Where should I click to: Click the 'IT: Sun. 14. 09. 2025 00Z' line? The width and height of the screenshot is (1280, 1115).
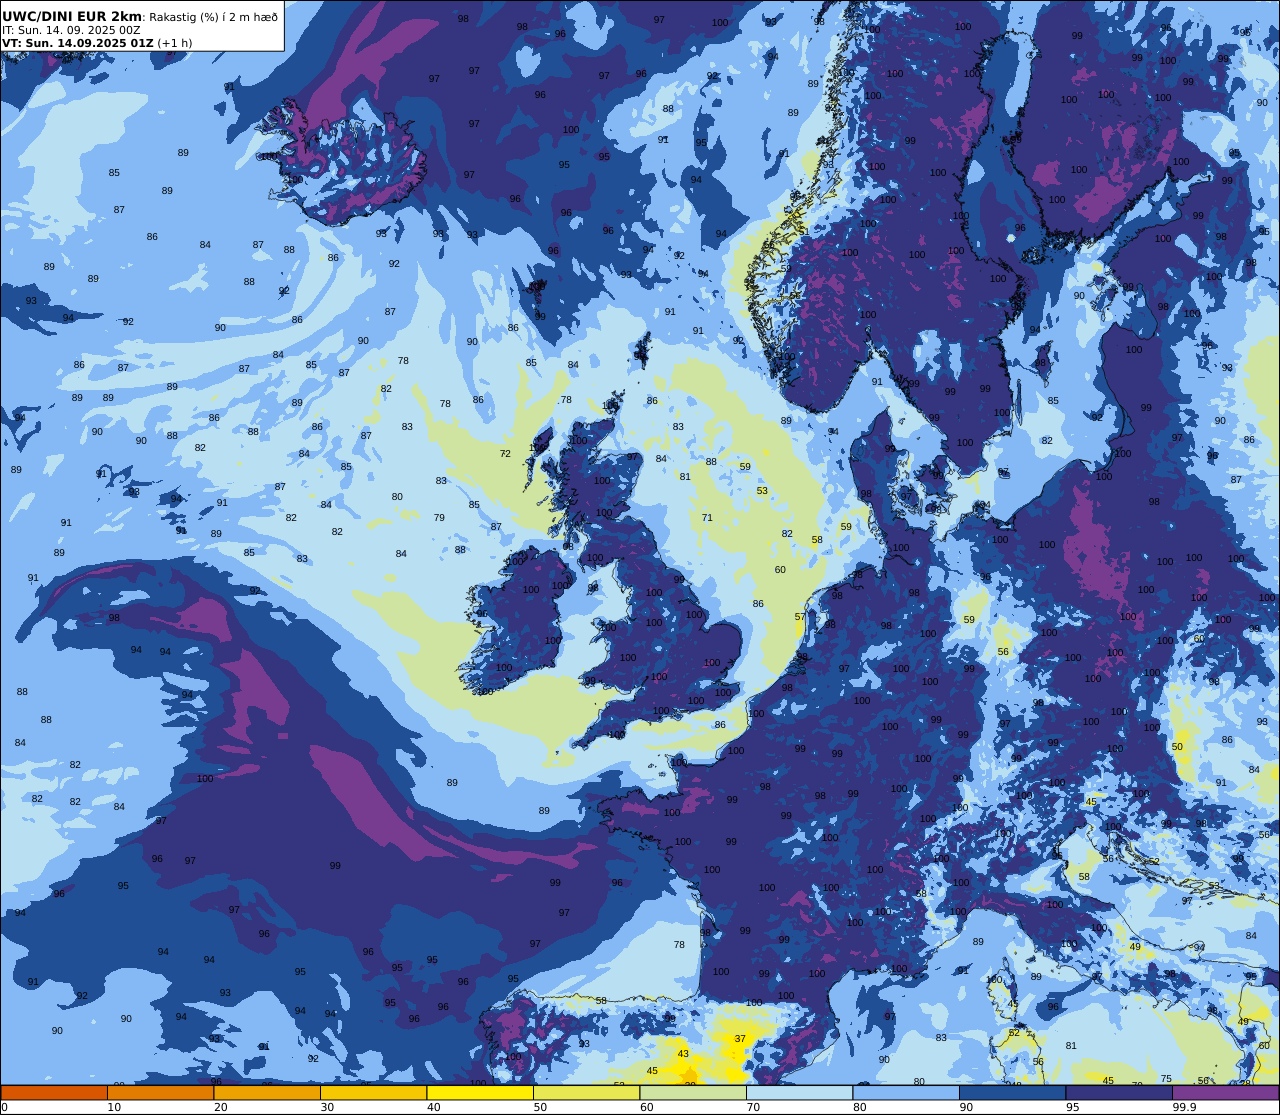[x=71, y=30]
